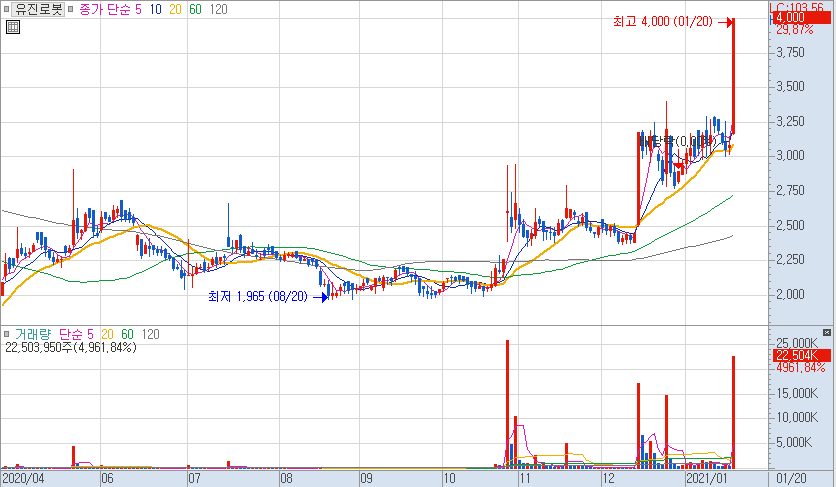
Task: Select the blue 10-day price average label
Action: (x=155, y=9)
